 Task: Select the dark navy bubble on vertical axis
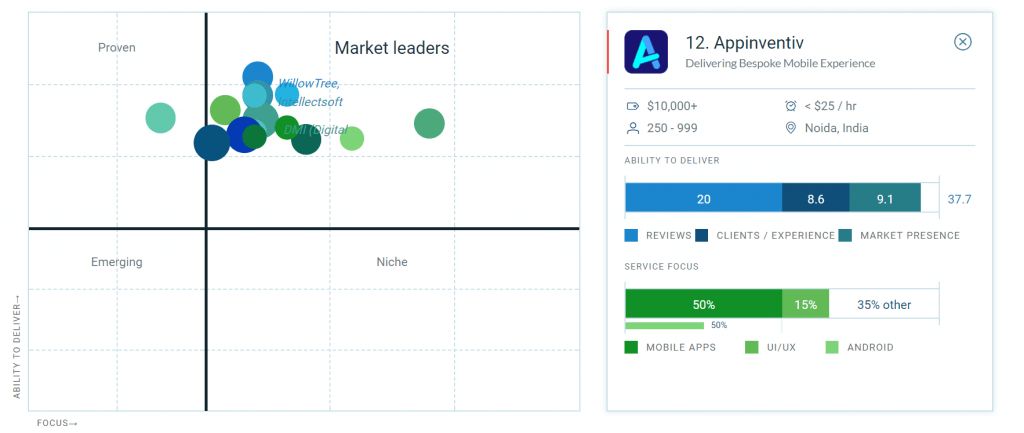click(x=212, y=142)
